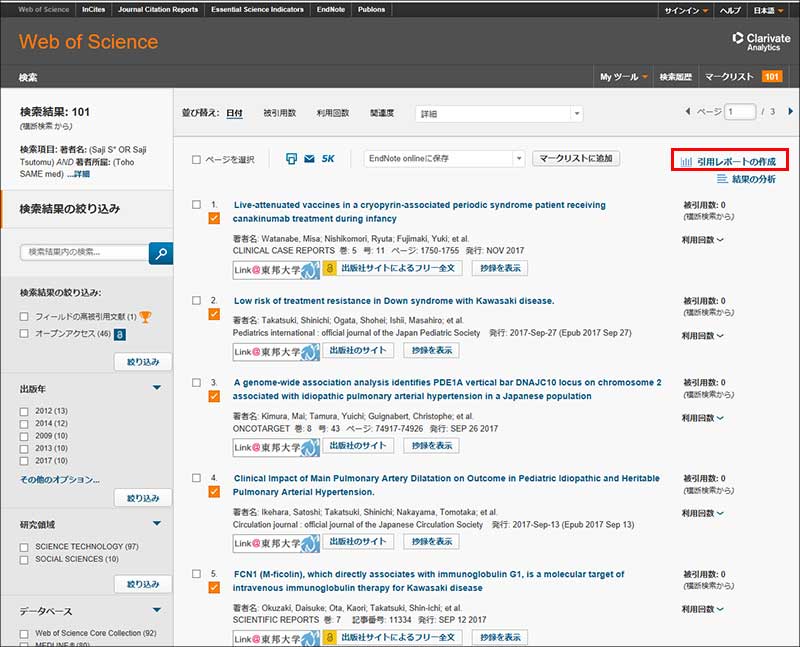Click the search magnifier button in refine panel
This screenshot has height=647, width=800.
pos(161,253)
